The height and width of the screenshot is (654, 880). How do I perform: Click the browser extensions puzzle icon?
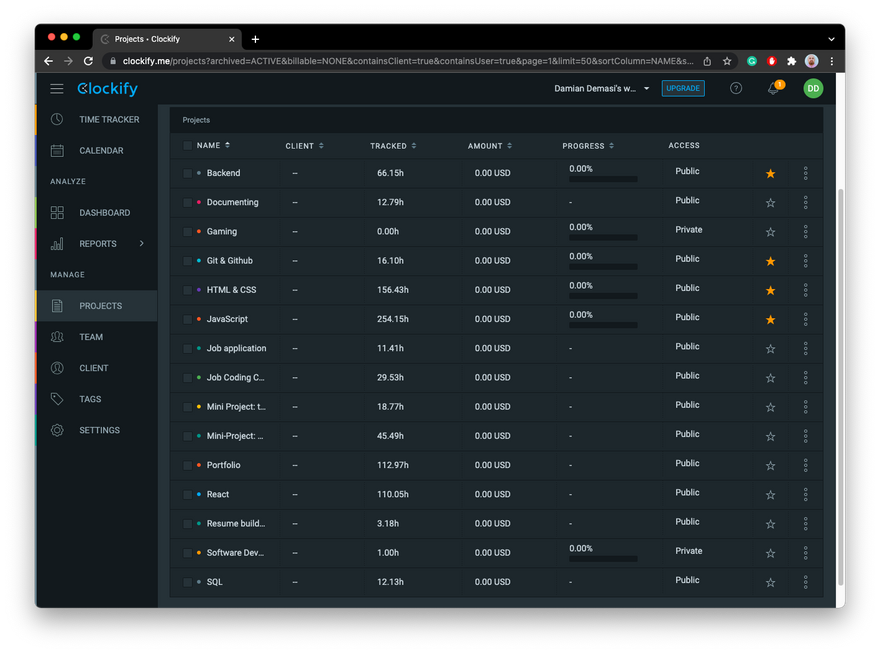pyautogui.click(x=792, y=61)
